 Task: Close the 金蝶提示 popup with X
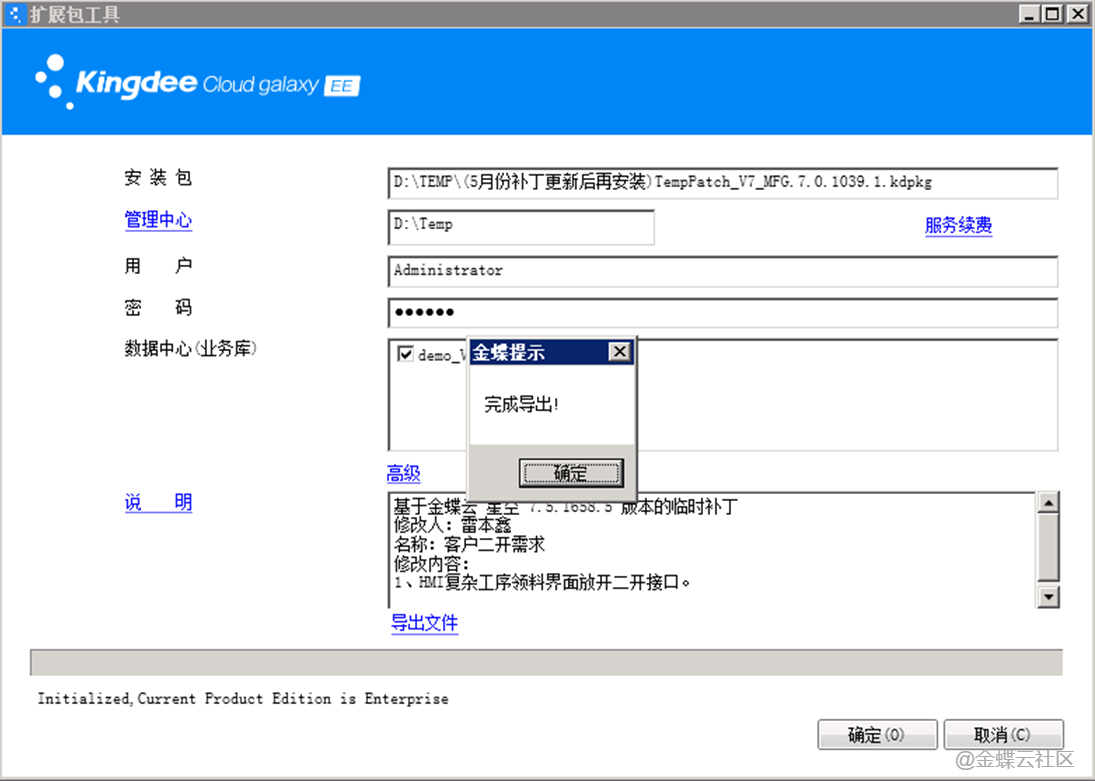coord(619,351)
